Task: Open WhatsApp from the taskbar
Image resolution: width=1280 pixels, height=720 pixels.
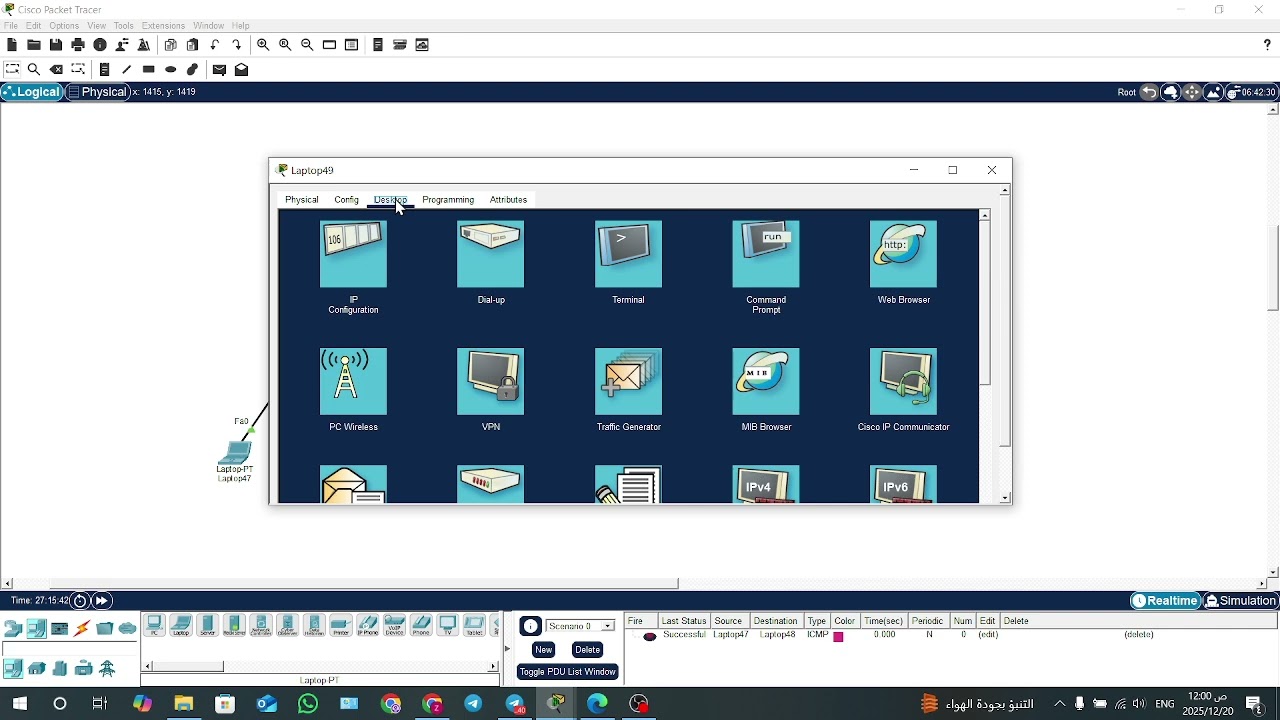Action: [x=308, y=704]
